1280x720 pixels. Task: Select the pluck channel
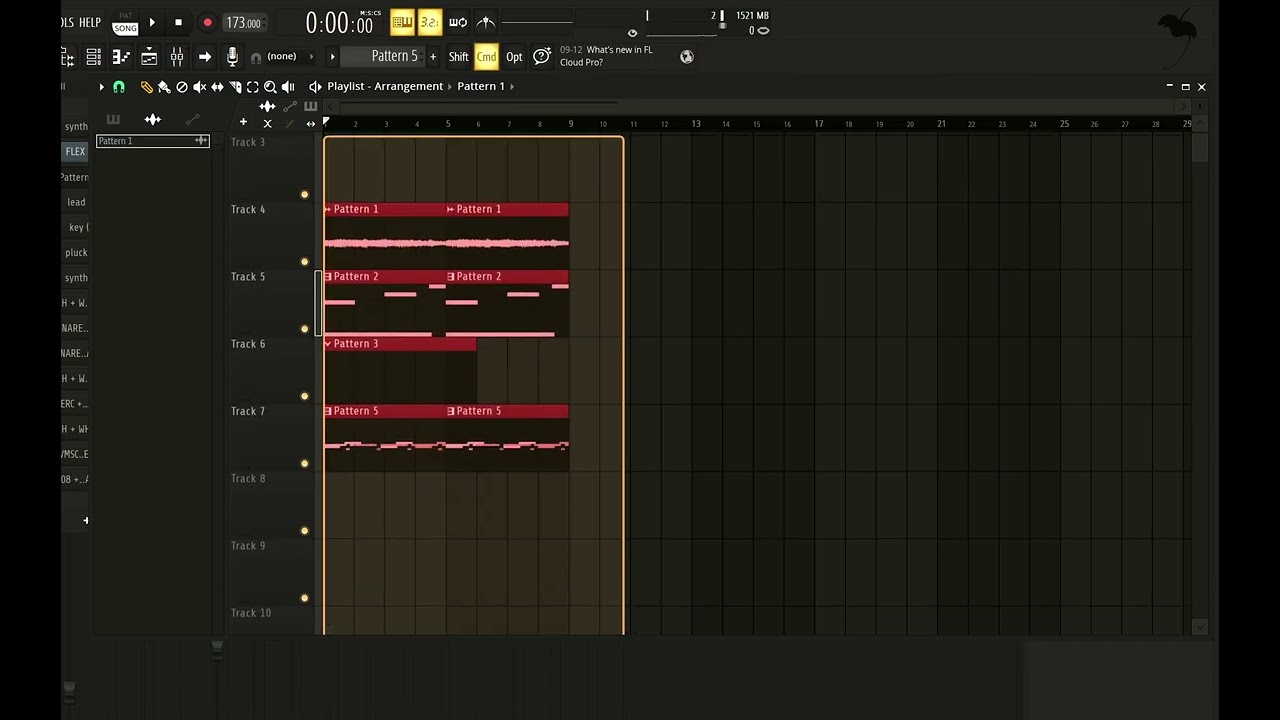75,252
